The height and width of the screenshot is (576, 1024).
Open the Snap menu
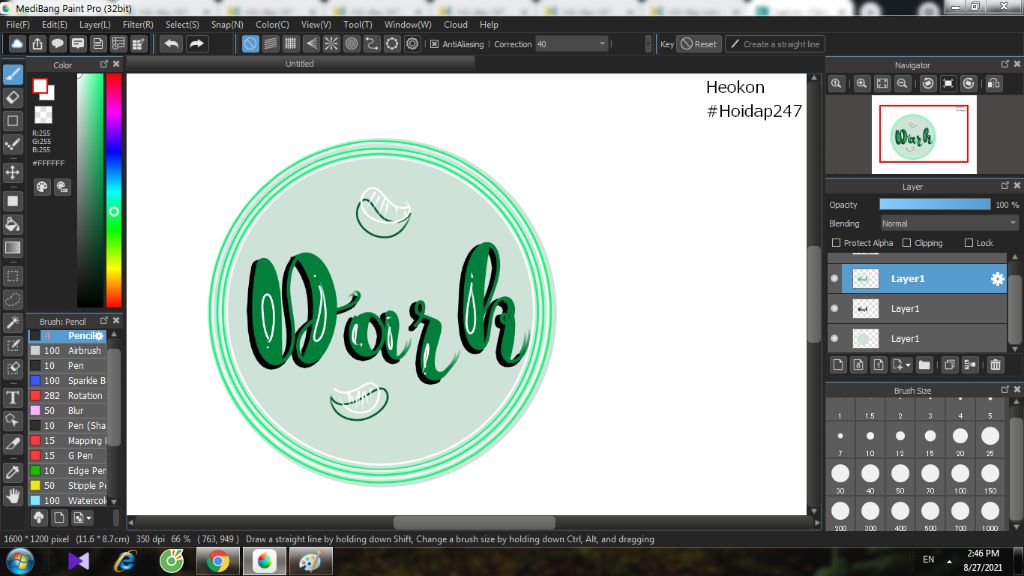click(227, 24)
